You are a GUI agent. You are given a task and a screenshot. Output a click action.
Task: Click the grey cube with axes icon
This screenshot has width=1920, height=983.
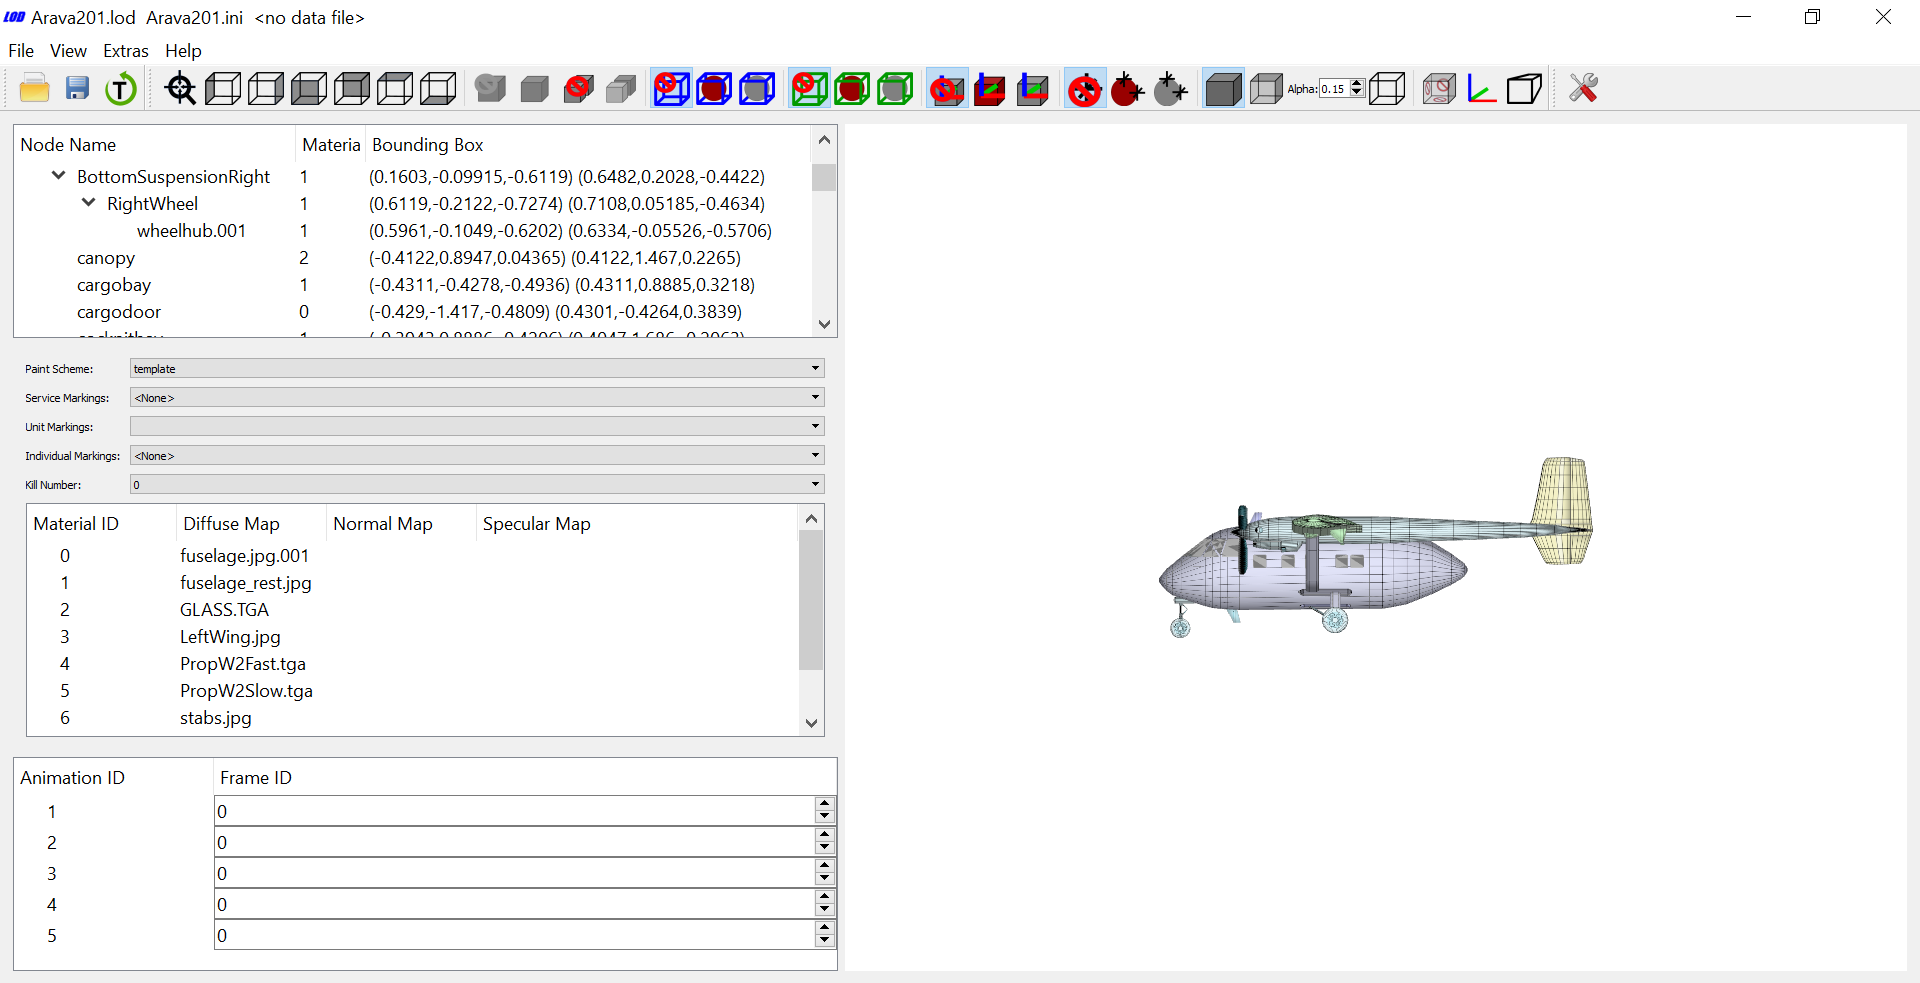coord(1033,89)
